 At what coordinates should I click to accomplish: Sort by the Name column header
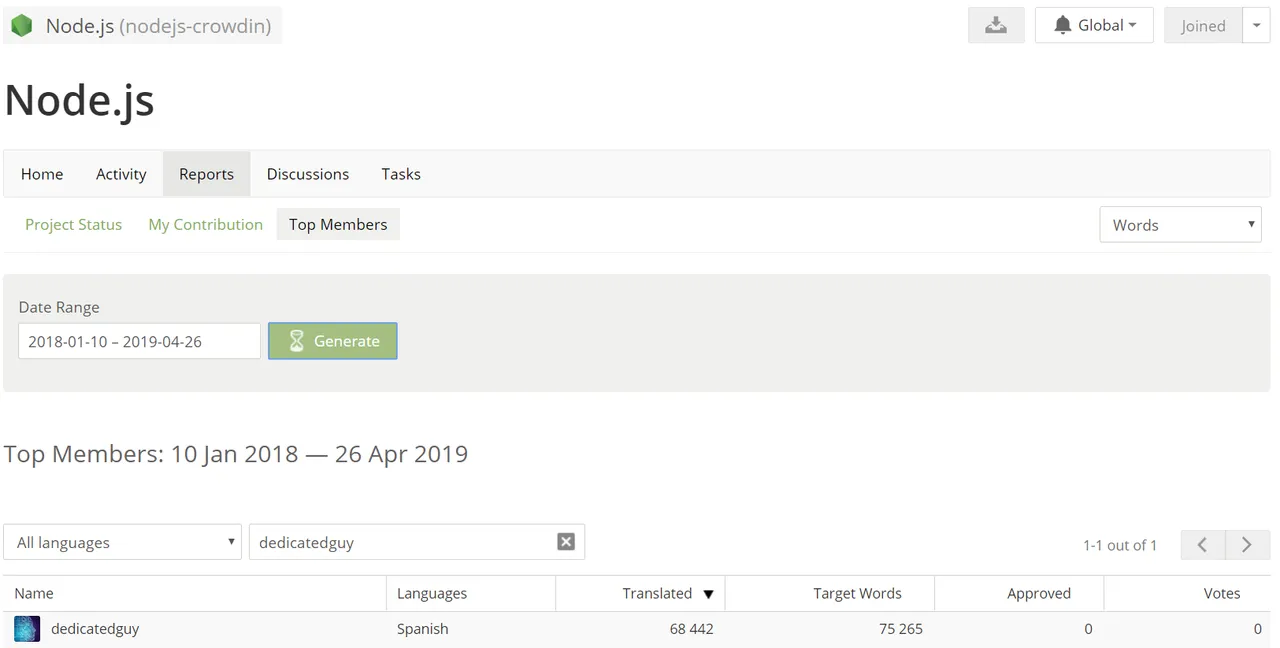click(x=194, y=593)
